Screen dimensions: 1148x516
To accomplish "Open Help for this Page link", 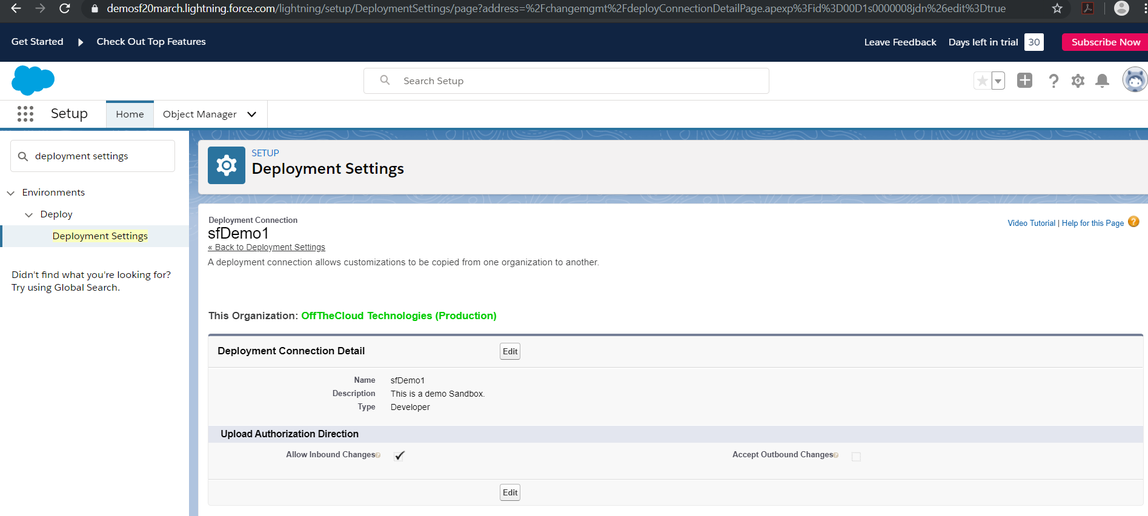I will [1092, 223].
